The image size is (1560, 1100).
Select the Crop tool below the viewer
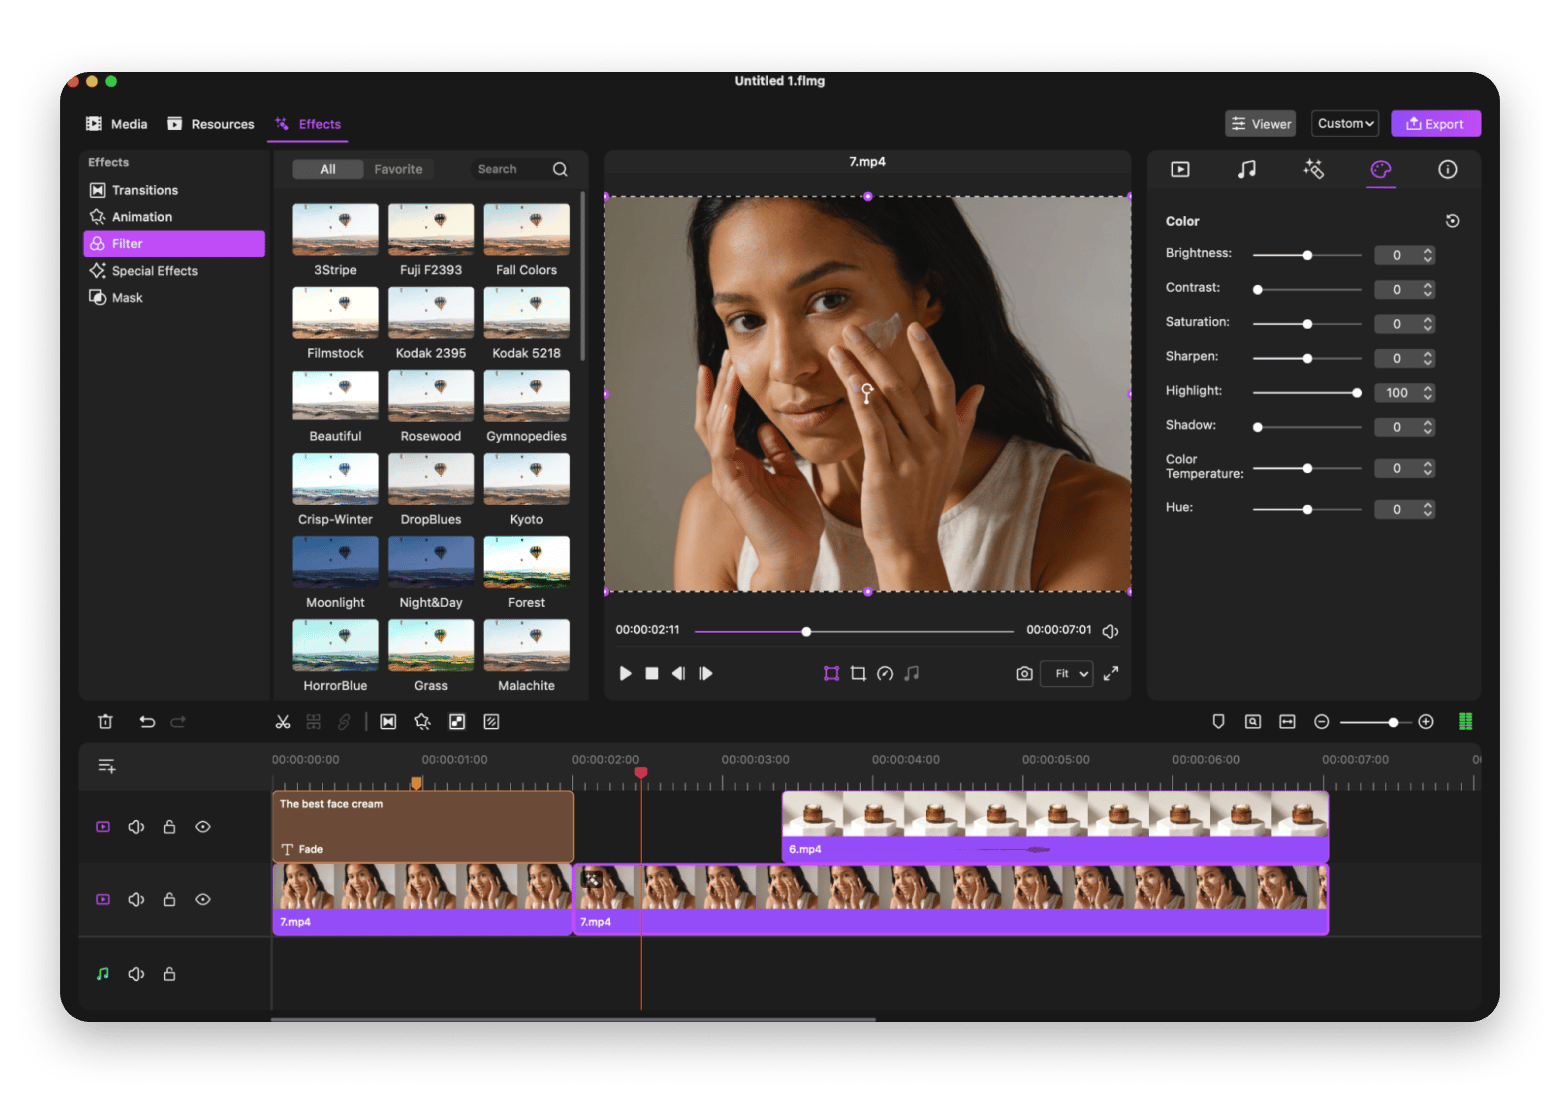[x=858, y=673]
